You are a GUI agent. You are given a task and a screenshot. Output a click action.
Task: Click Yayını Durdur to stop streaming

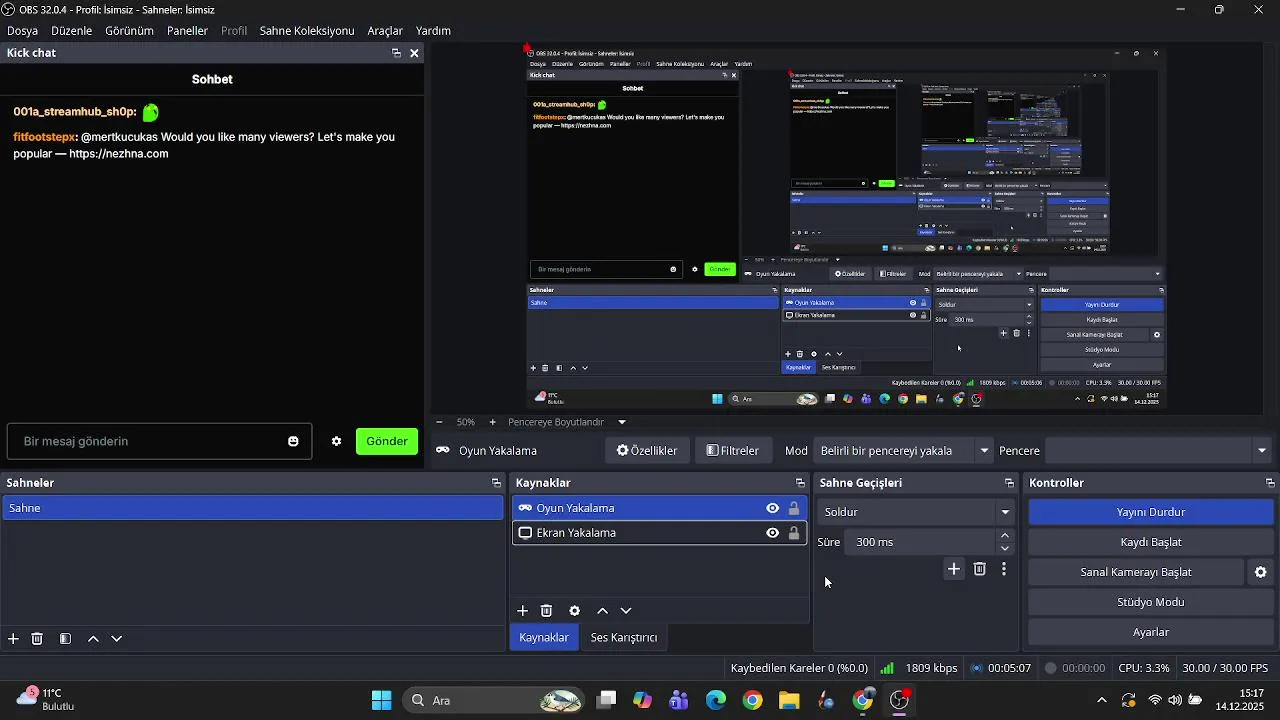click(x=1151, y=512)
